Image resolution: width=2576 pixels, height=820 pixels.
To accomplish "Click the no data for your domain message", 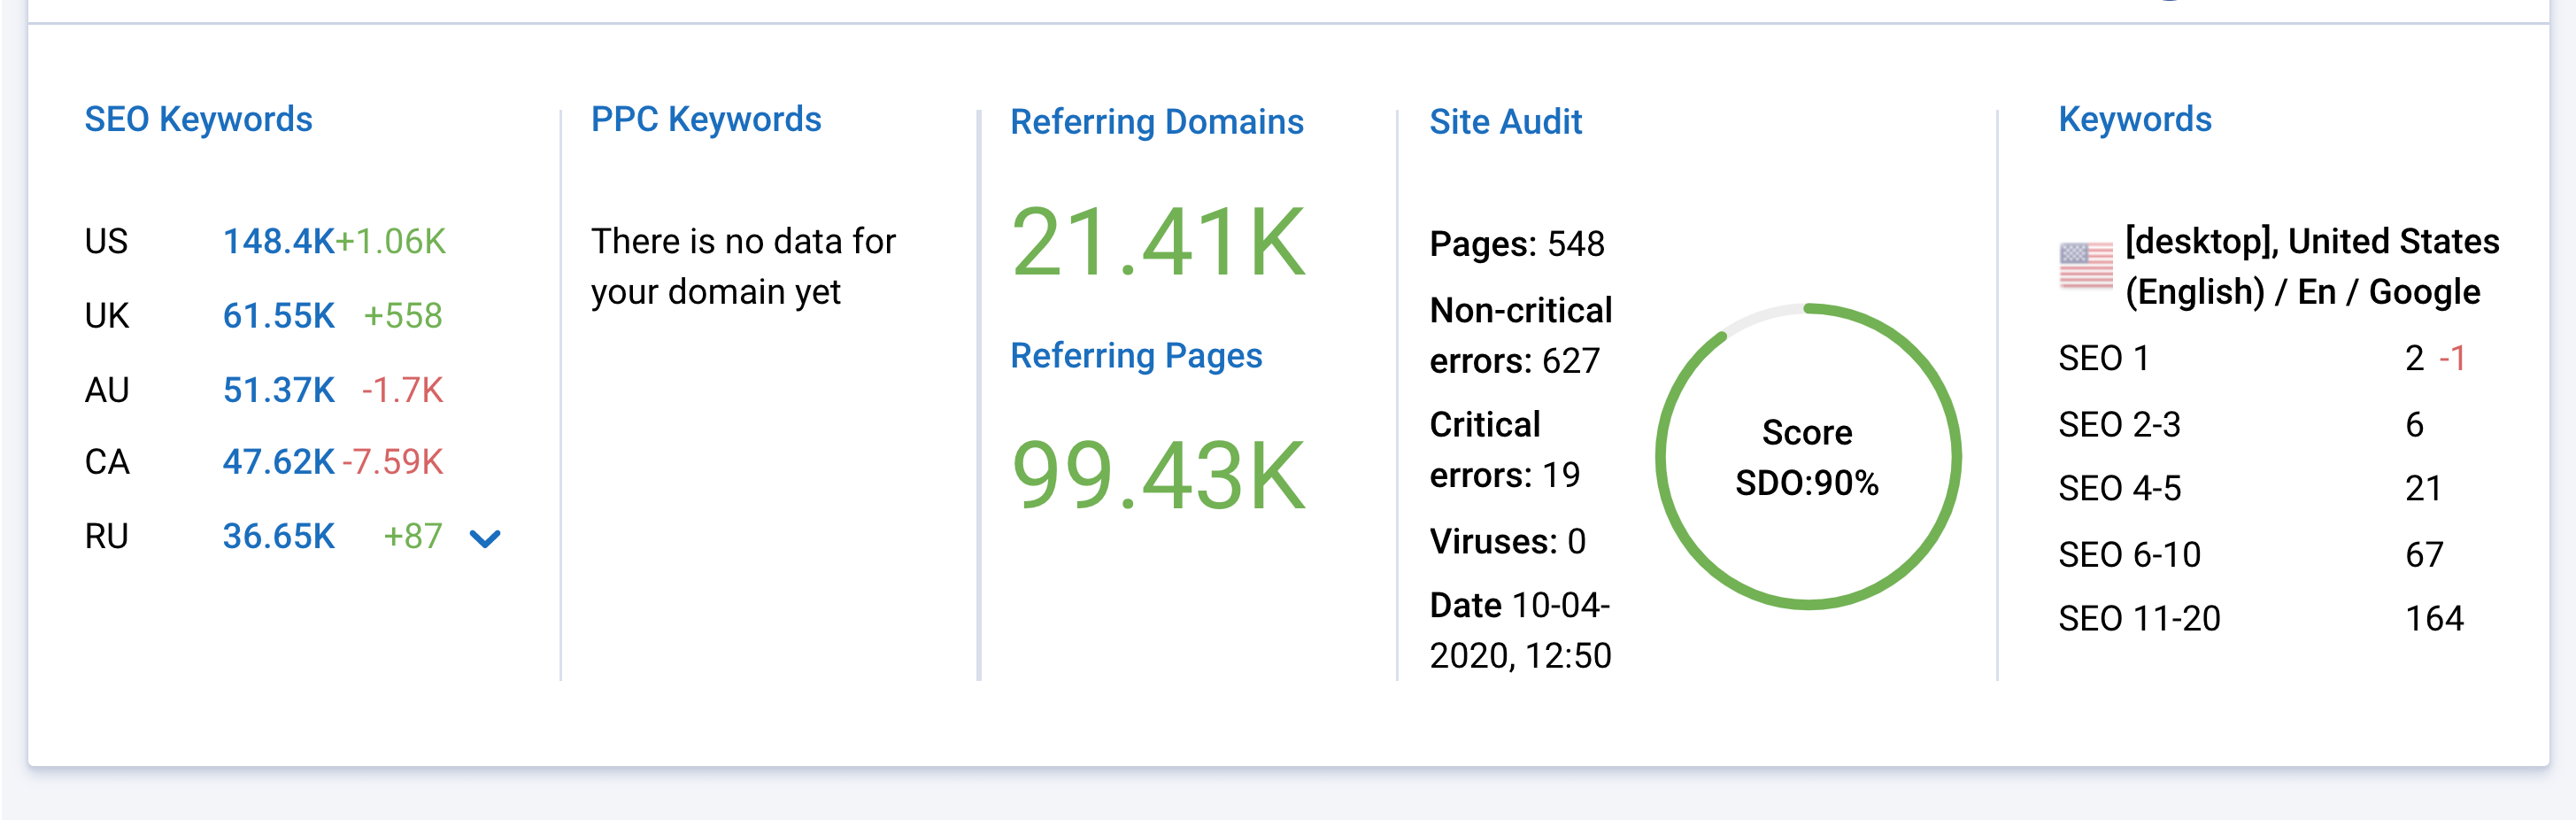I will [x=743, y=267].
